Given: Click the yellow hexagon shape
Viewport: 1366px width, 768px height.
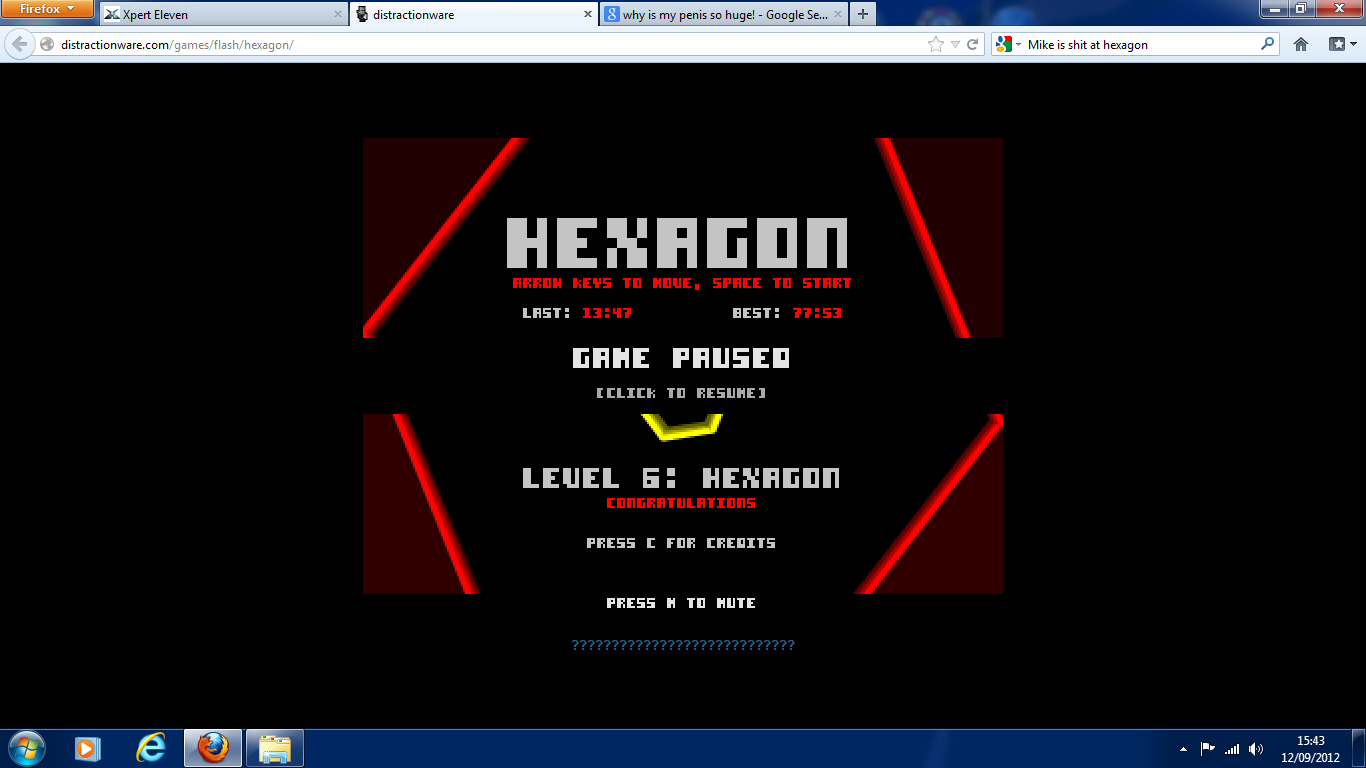Looking at the screenshot, I should (x=682, y=427).
